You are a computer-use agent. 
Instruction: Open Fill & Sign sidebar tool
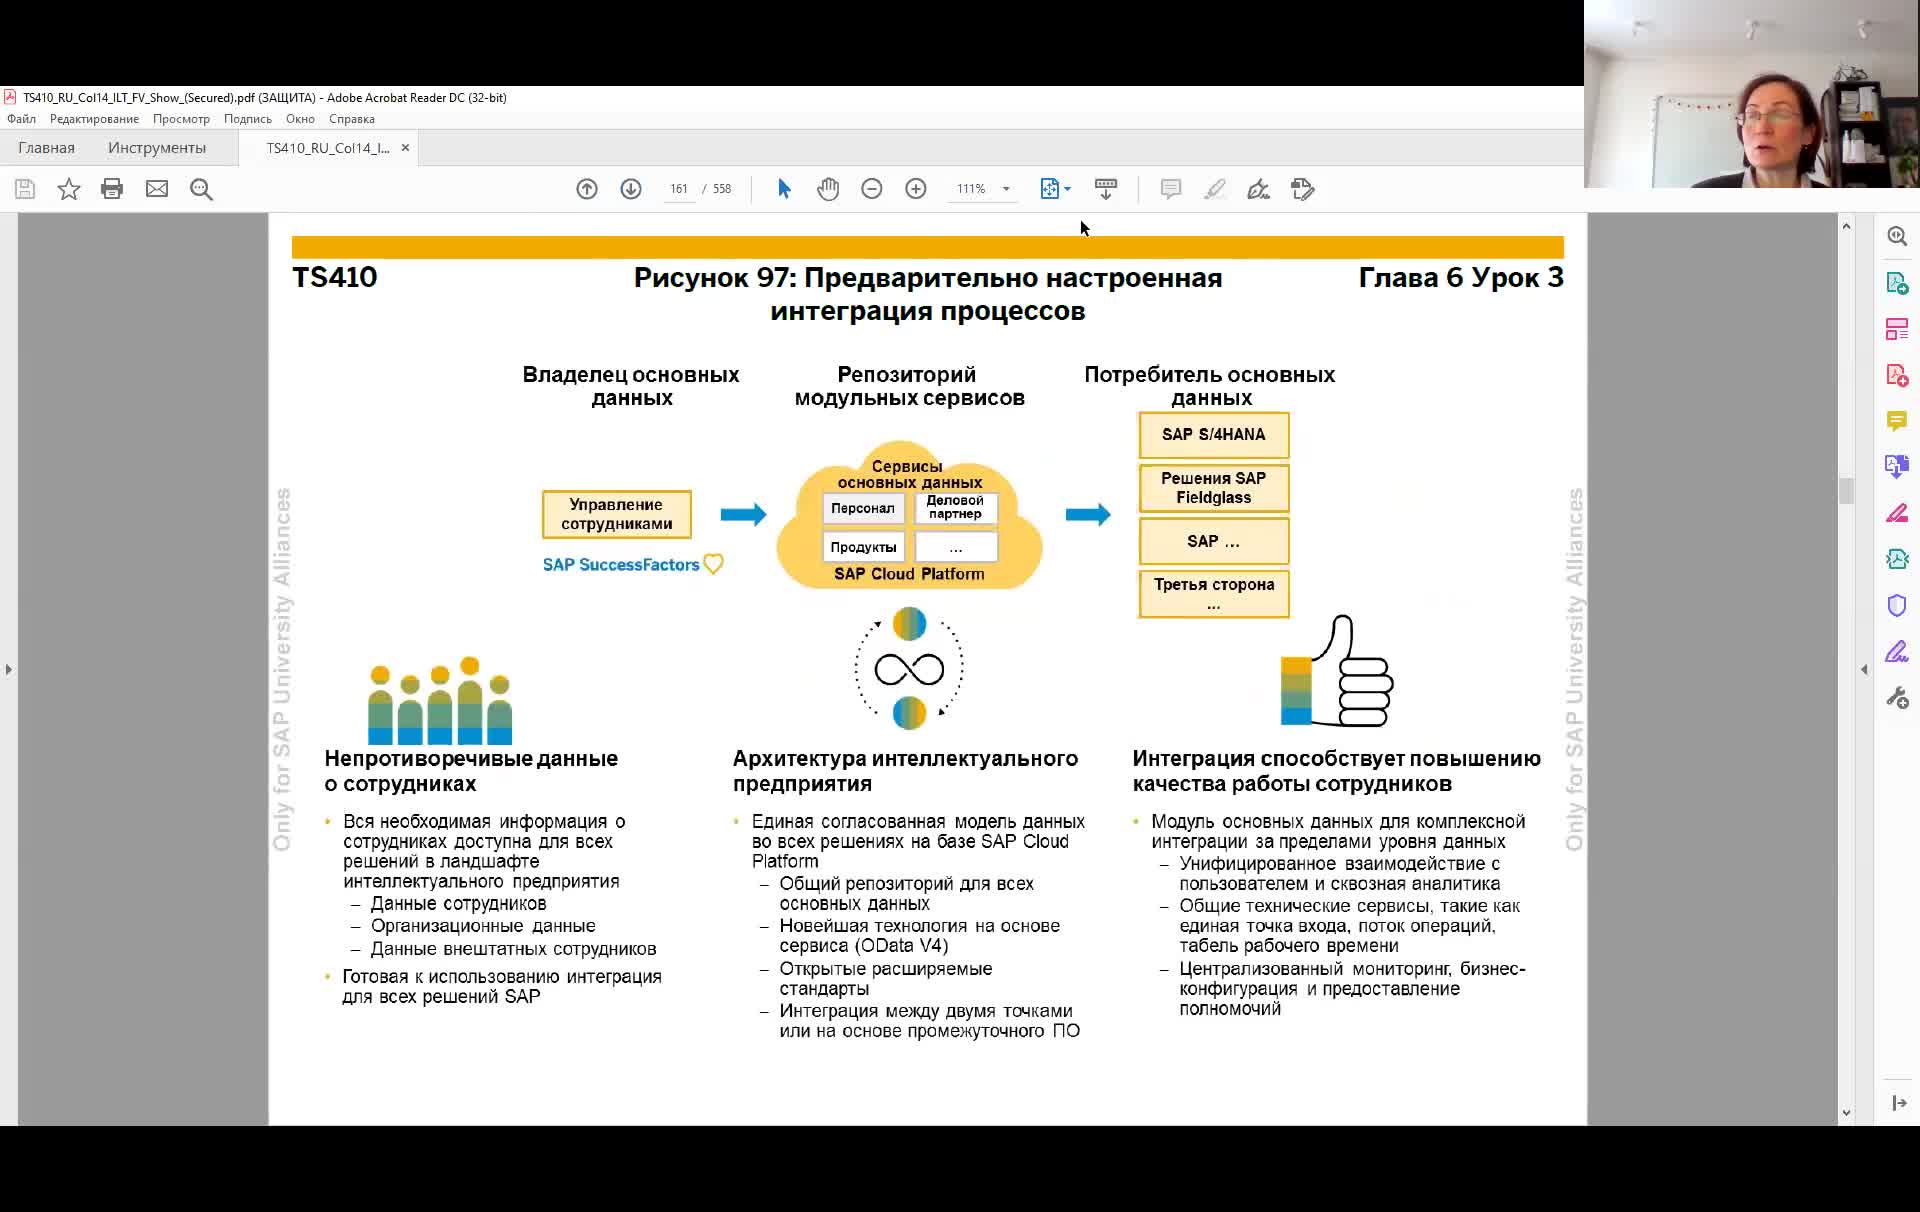[1897, 652]
